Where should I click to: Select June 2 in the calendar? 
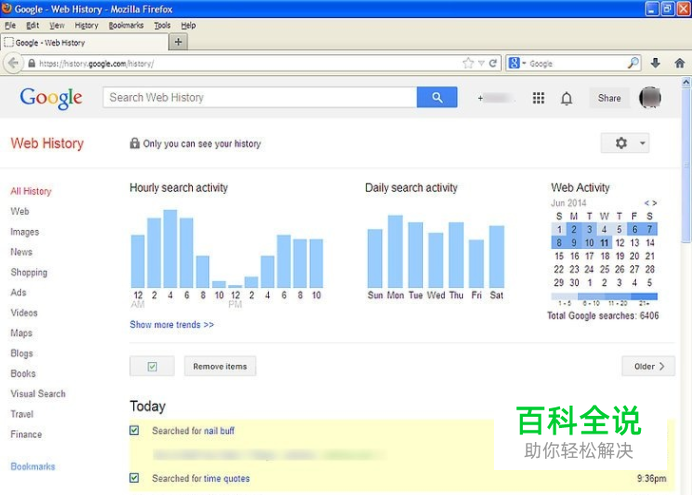(x=574, y=229)
